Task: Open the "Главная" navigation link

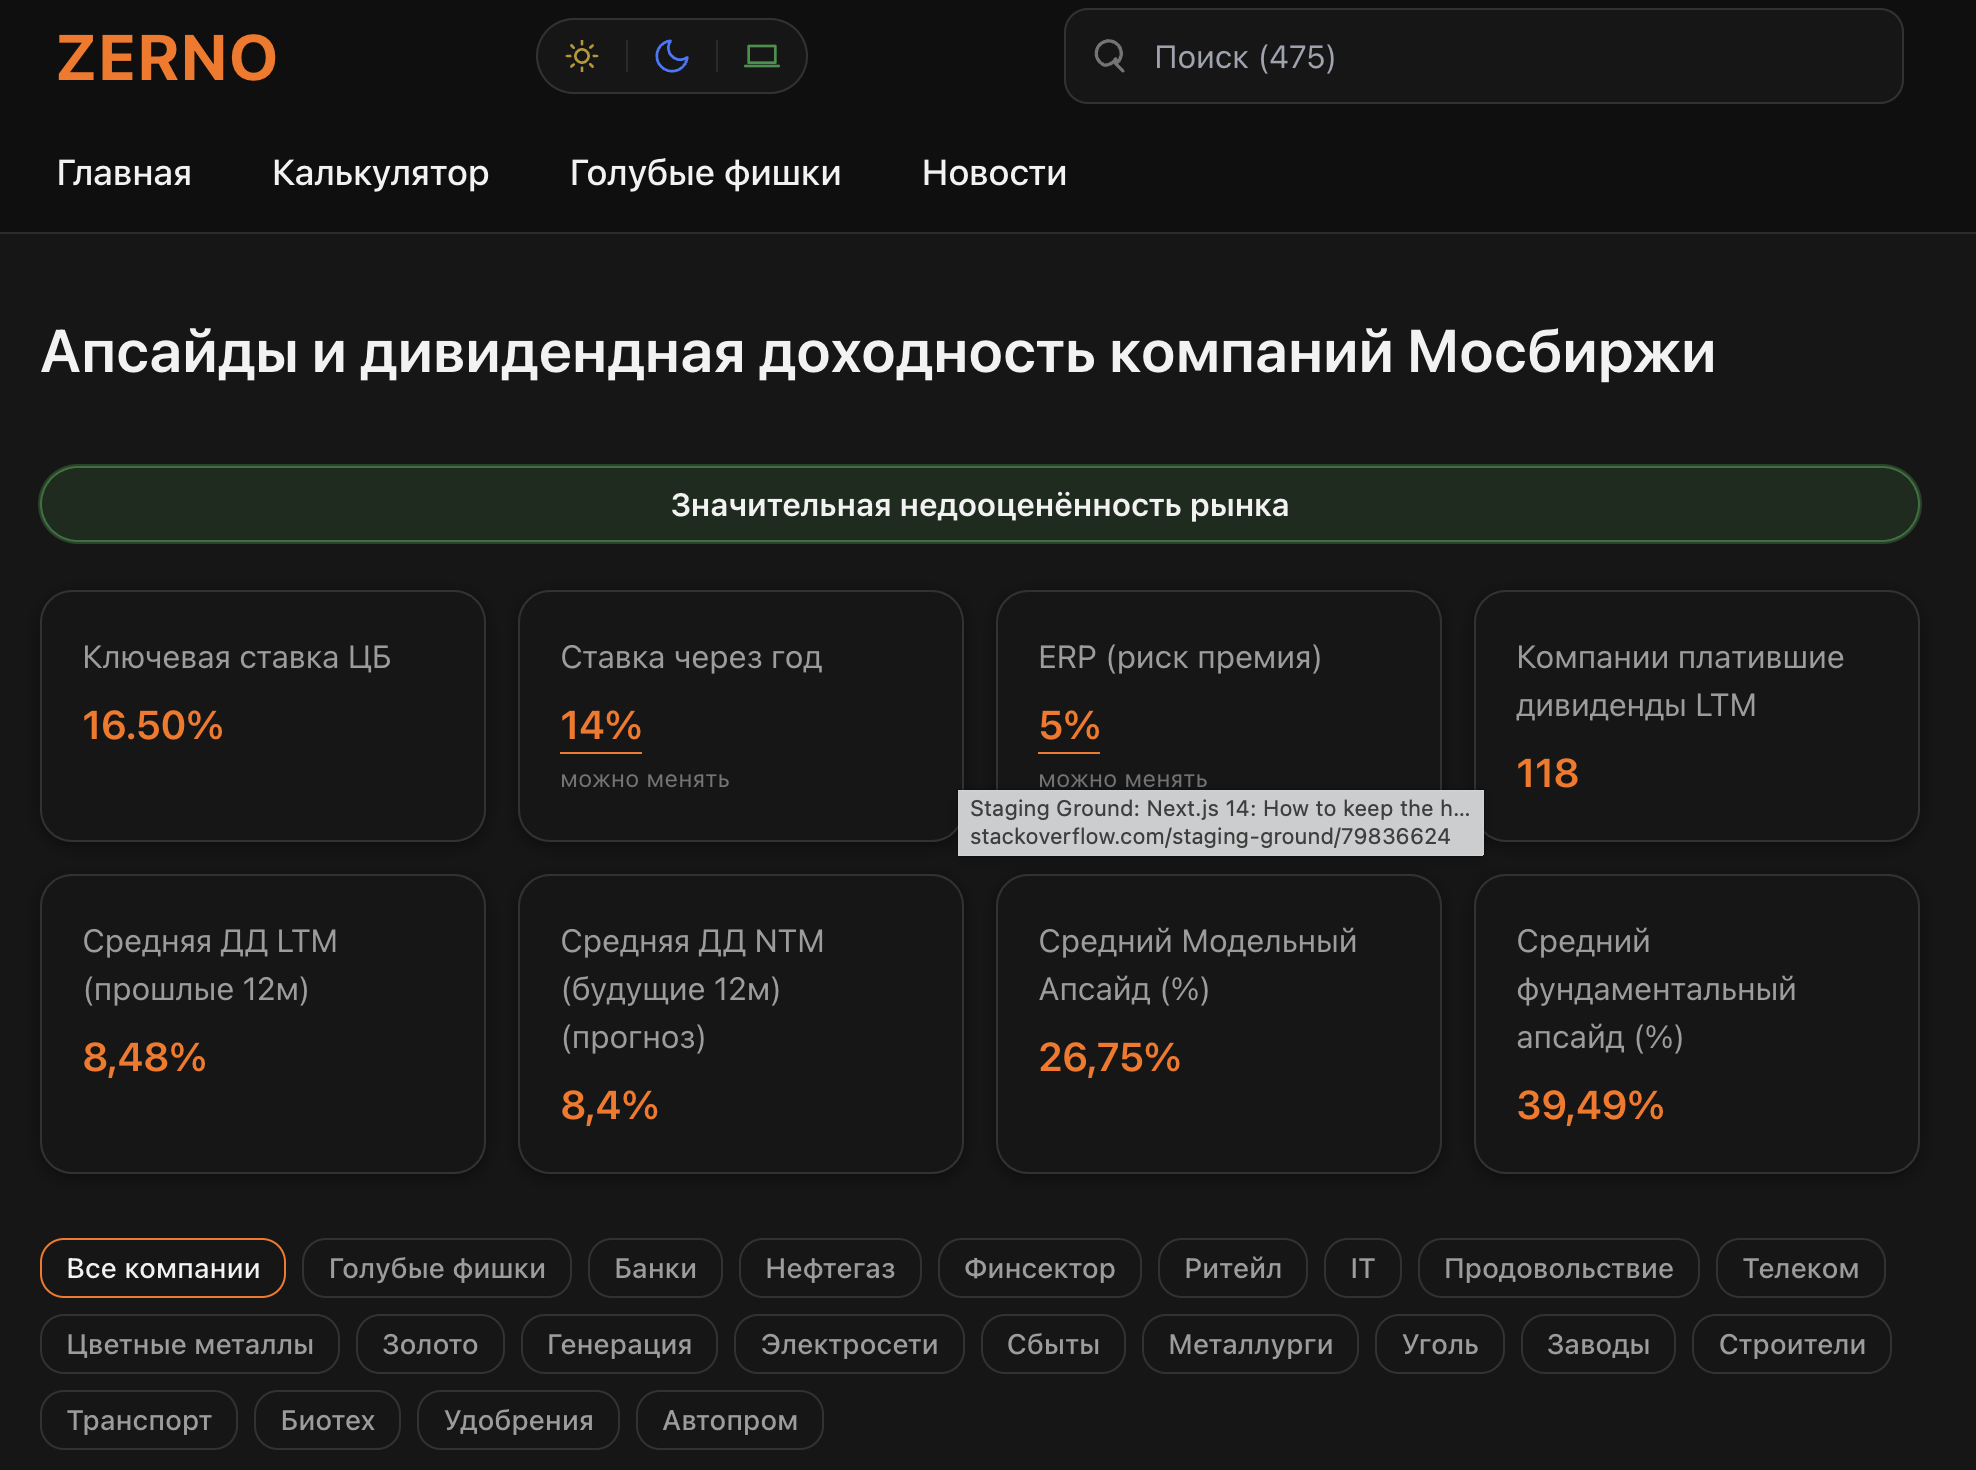Action: [124, 172]
